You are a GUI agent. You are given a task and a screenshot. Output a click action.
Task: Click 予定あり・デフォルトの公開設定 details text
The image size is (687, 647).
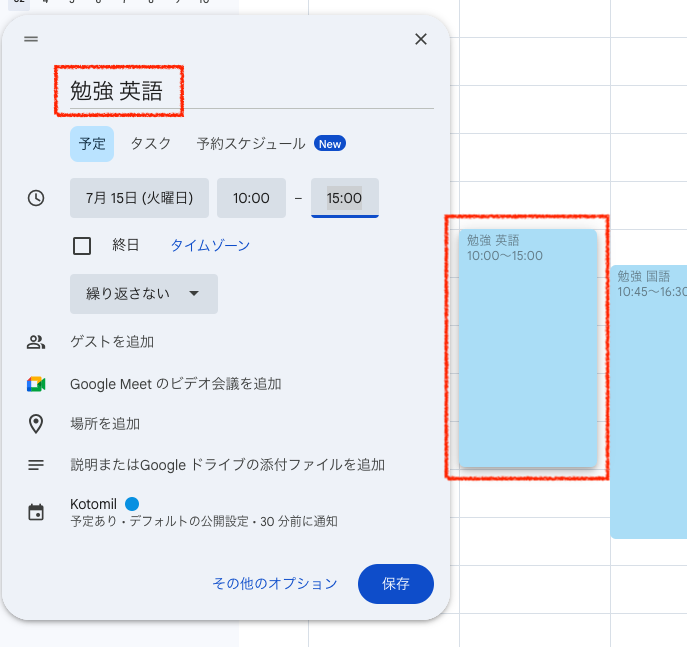(x=204, y=522)
